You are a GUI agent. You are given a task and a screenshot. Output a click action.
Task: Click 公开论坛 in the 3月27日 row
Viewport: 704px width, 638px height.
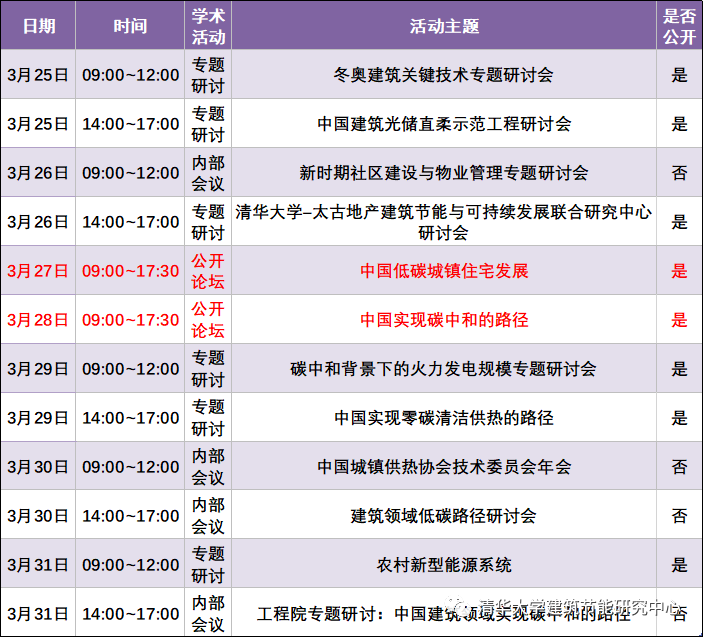208,271
